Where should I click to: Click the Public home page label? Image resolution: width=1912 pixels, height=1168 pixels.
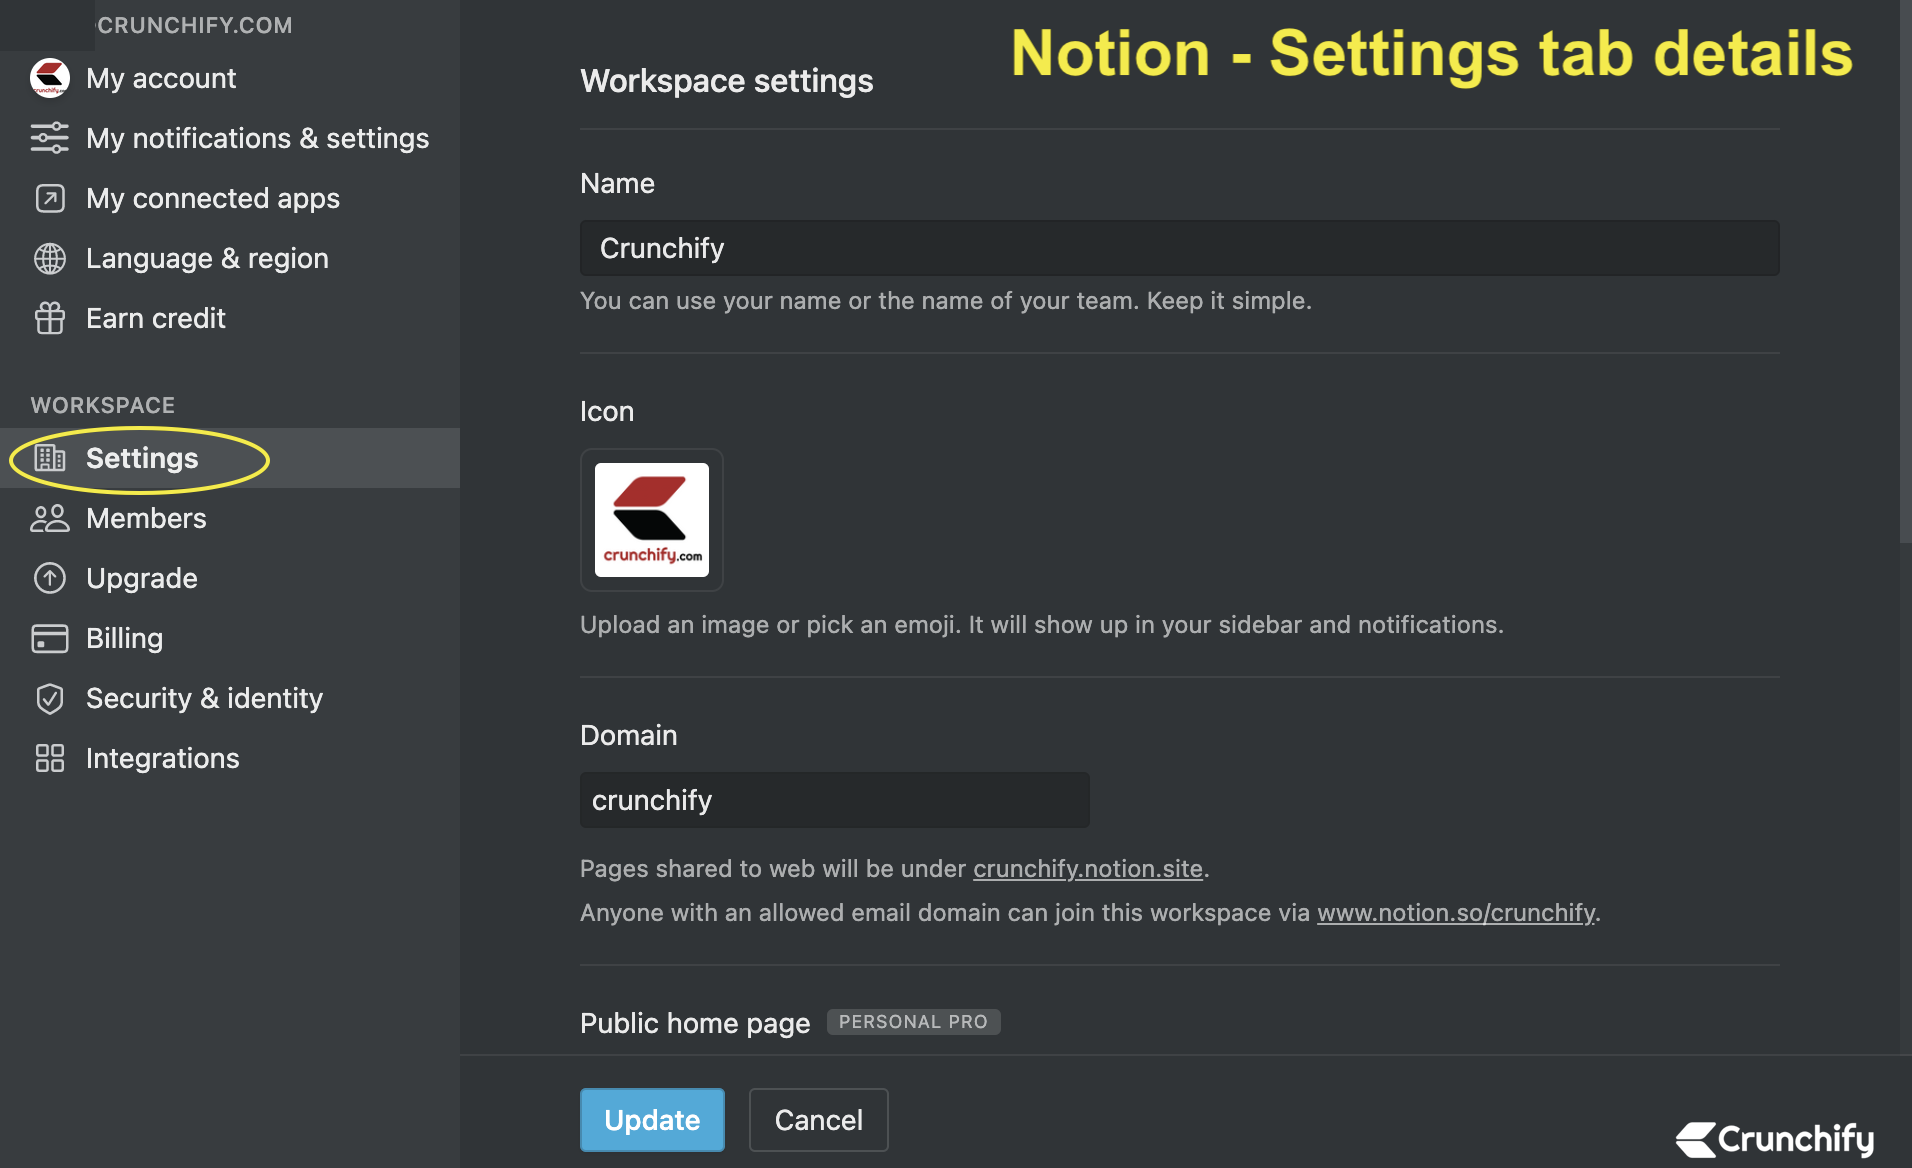(695, 1023)
